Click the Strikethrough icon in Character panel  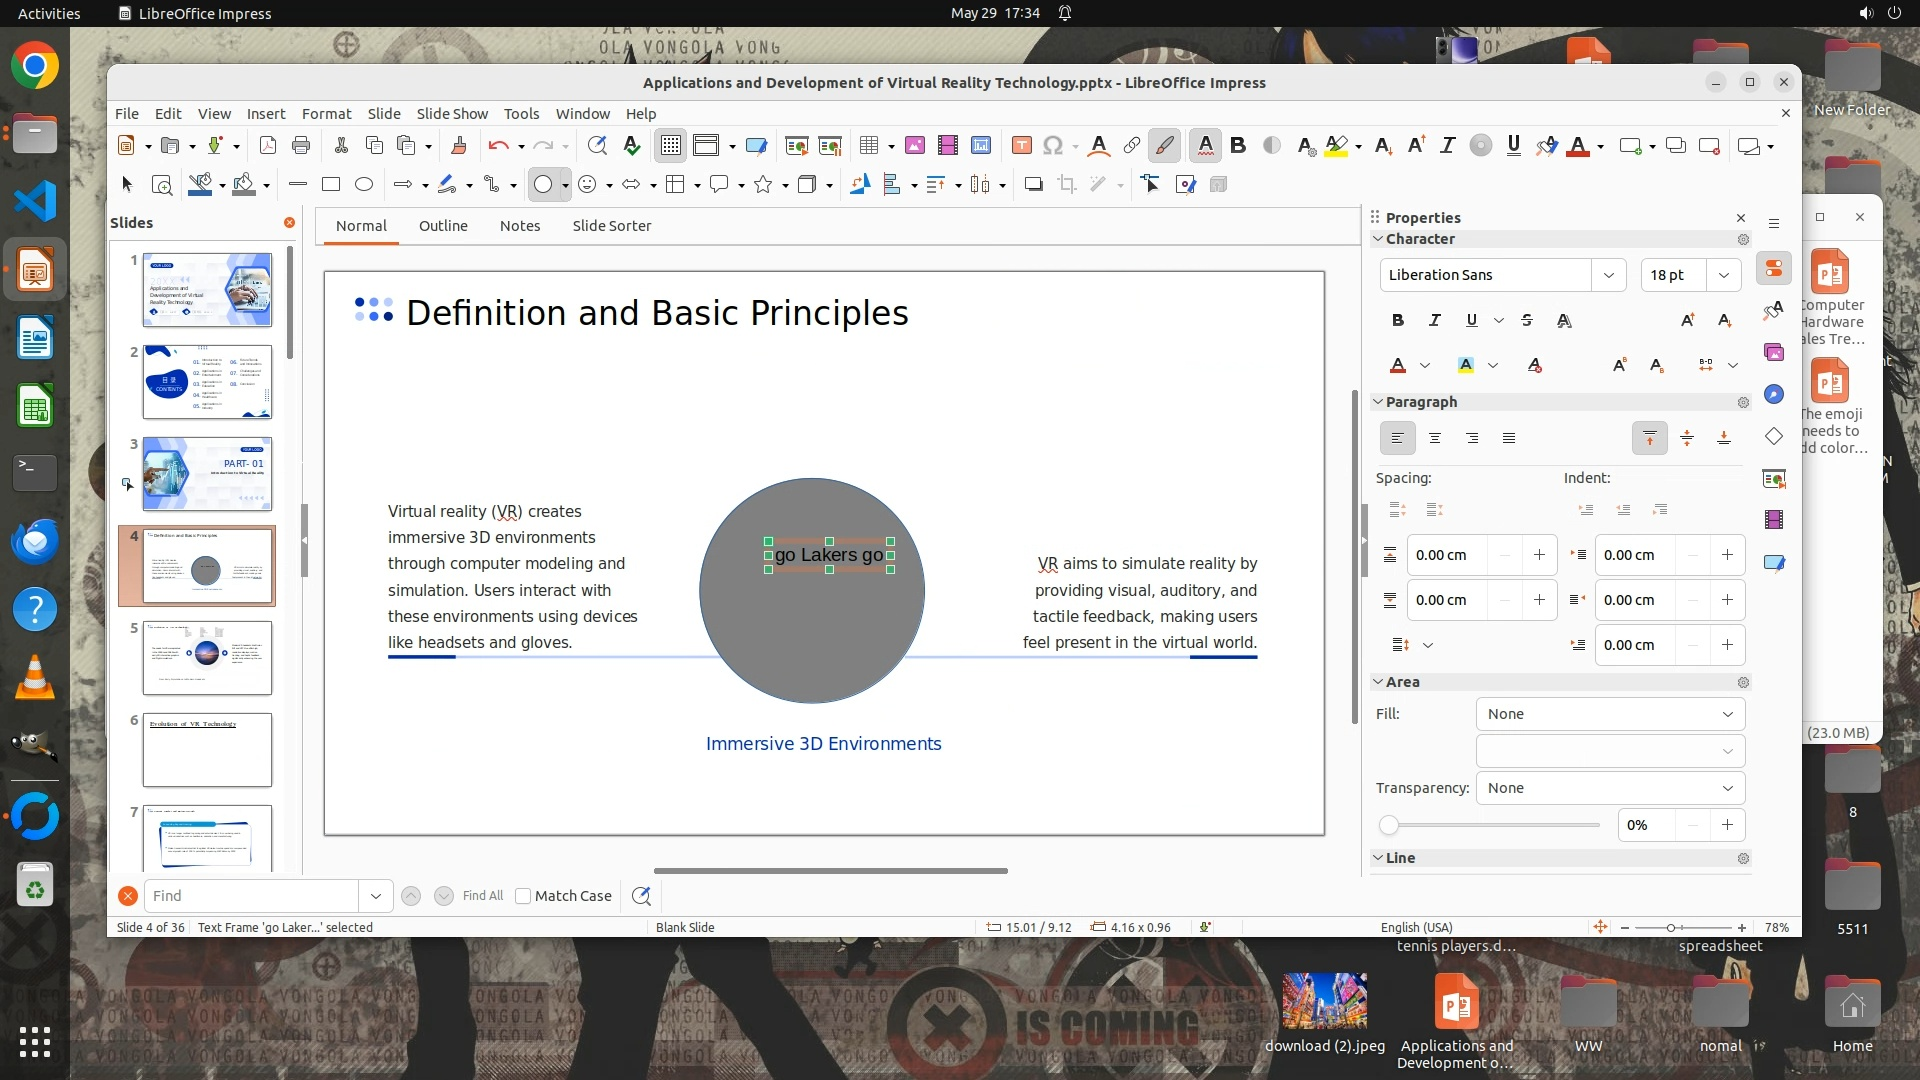tap(1526, 320)
